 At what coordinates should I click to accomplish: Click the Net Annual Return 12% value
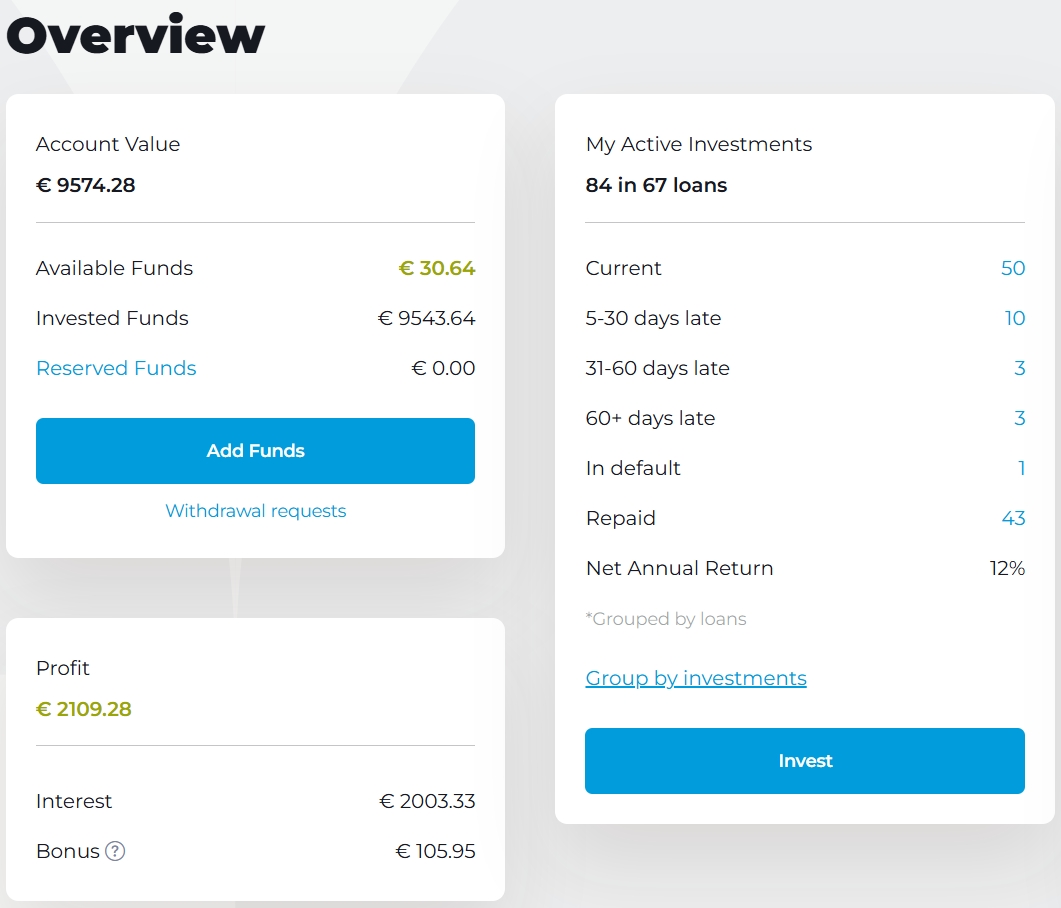pyautogui.click(x=1007, y=568)
